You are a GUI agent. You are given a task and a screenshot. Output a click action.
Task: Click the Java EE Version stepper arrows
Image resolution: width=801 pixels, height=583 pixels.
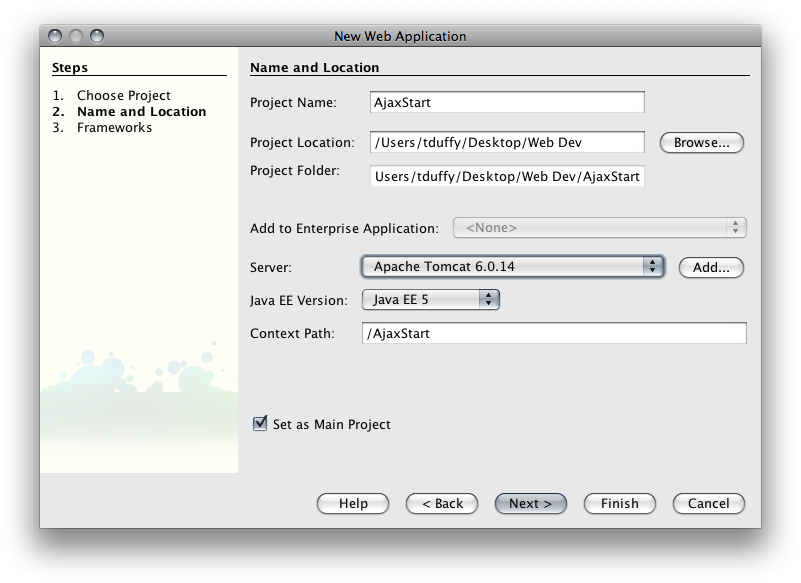tap(489, 299)
